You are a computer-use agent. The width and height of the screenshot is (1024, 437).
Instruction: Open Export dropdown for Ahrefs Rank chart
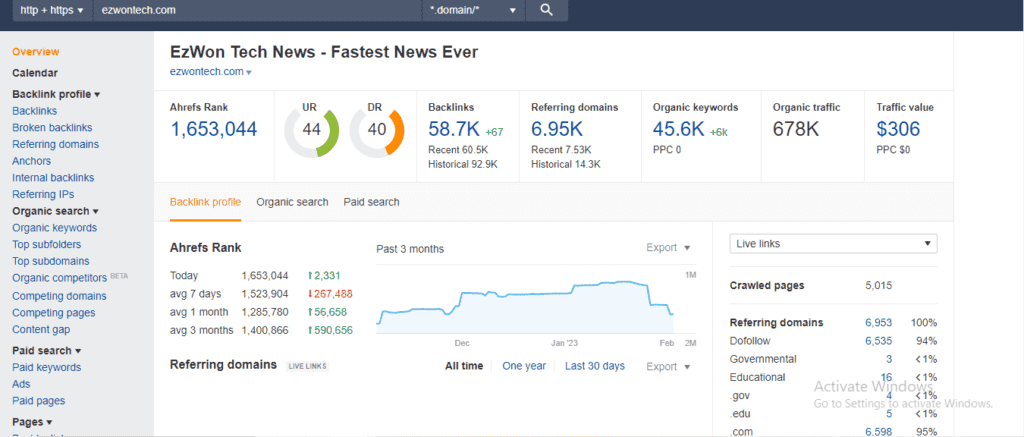668,248
